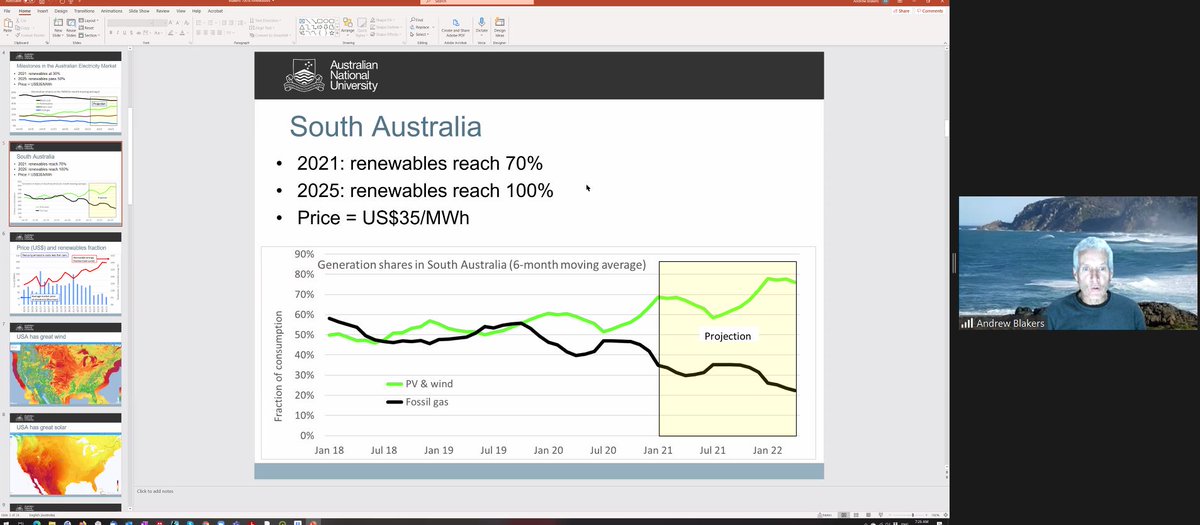Open the Help tab

196,11
